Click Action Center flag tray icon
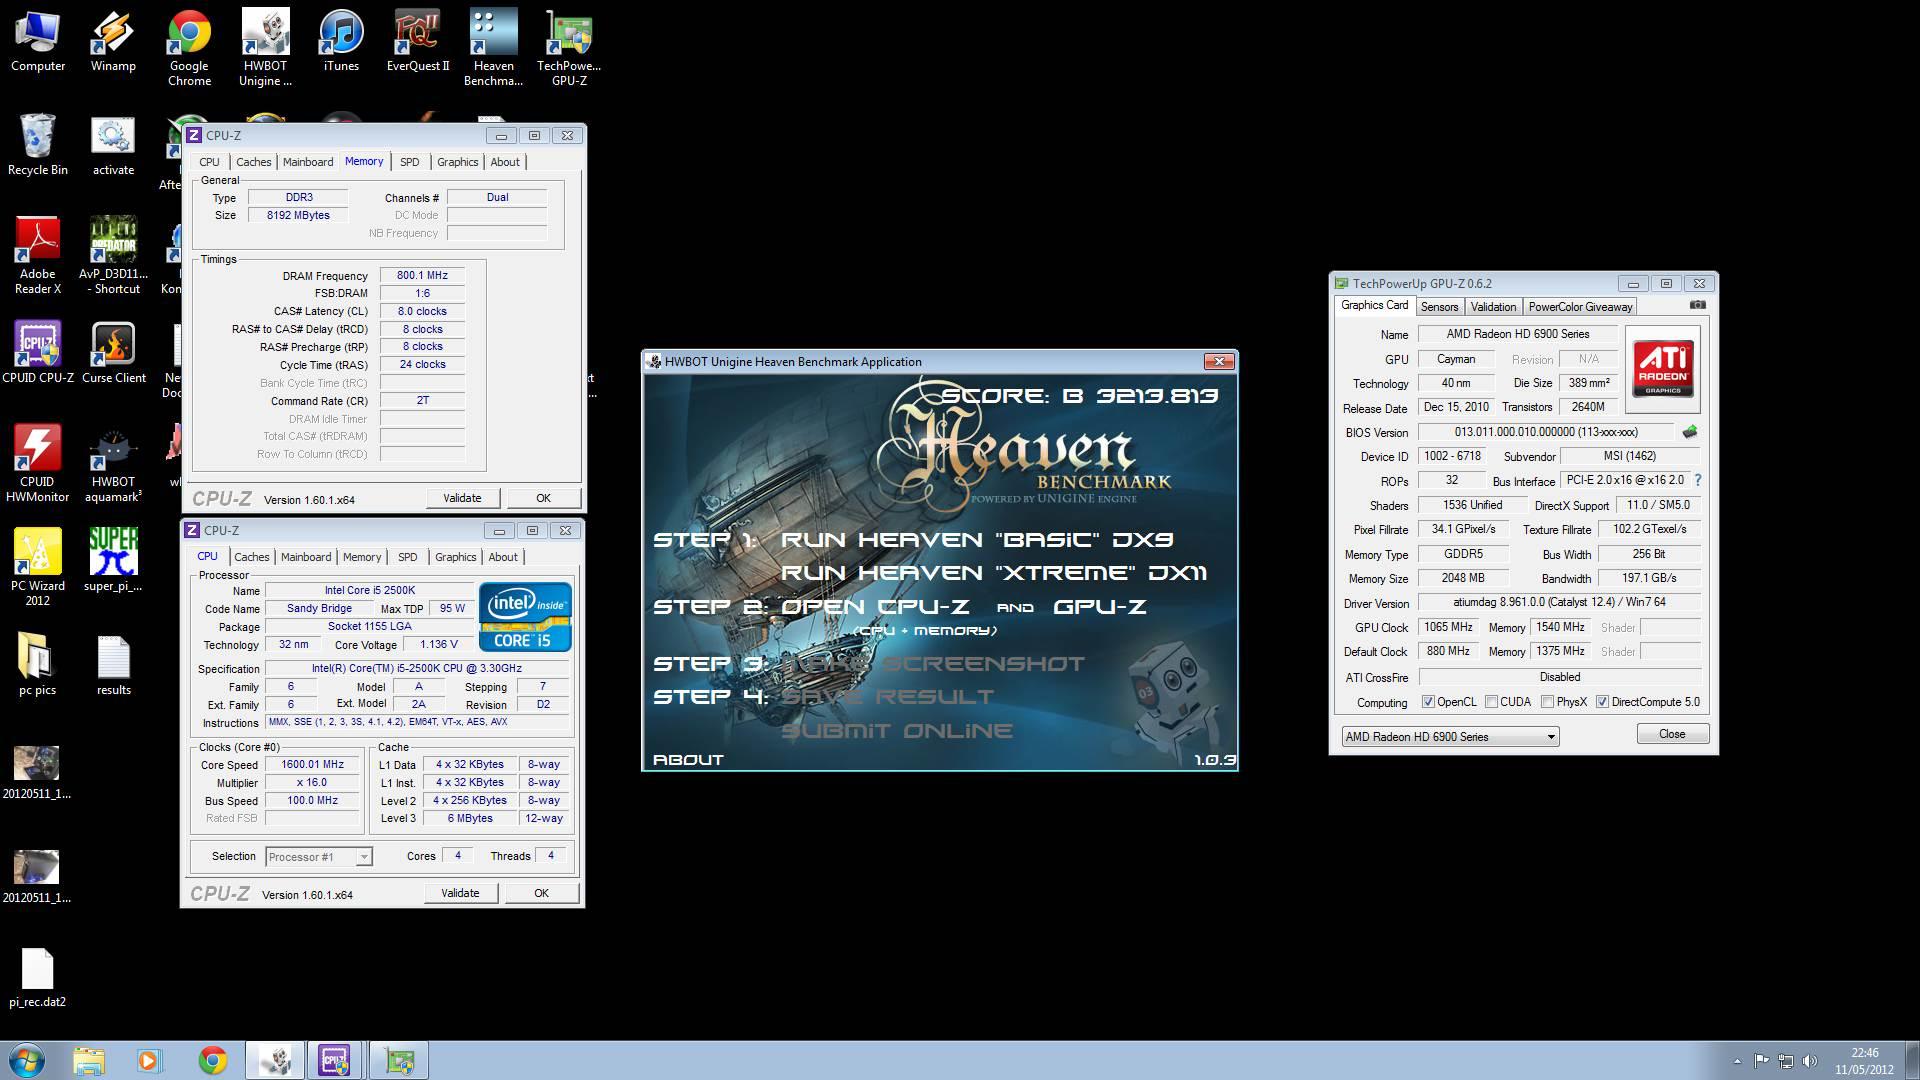The height and width of the screenshot is (1080, 1920). pos(1761,1061)
